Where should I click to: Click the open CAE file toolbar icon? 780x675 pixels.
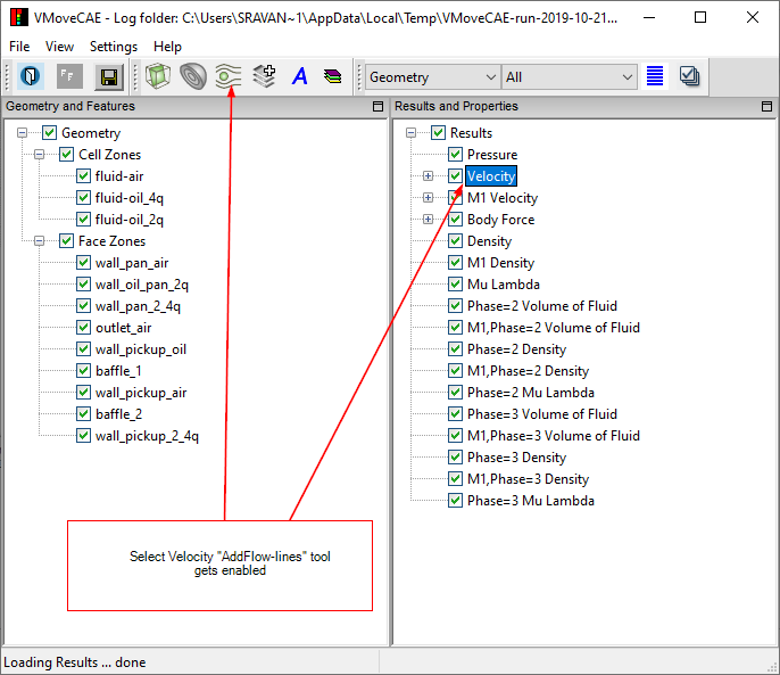30,77
